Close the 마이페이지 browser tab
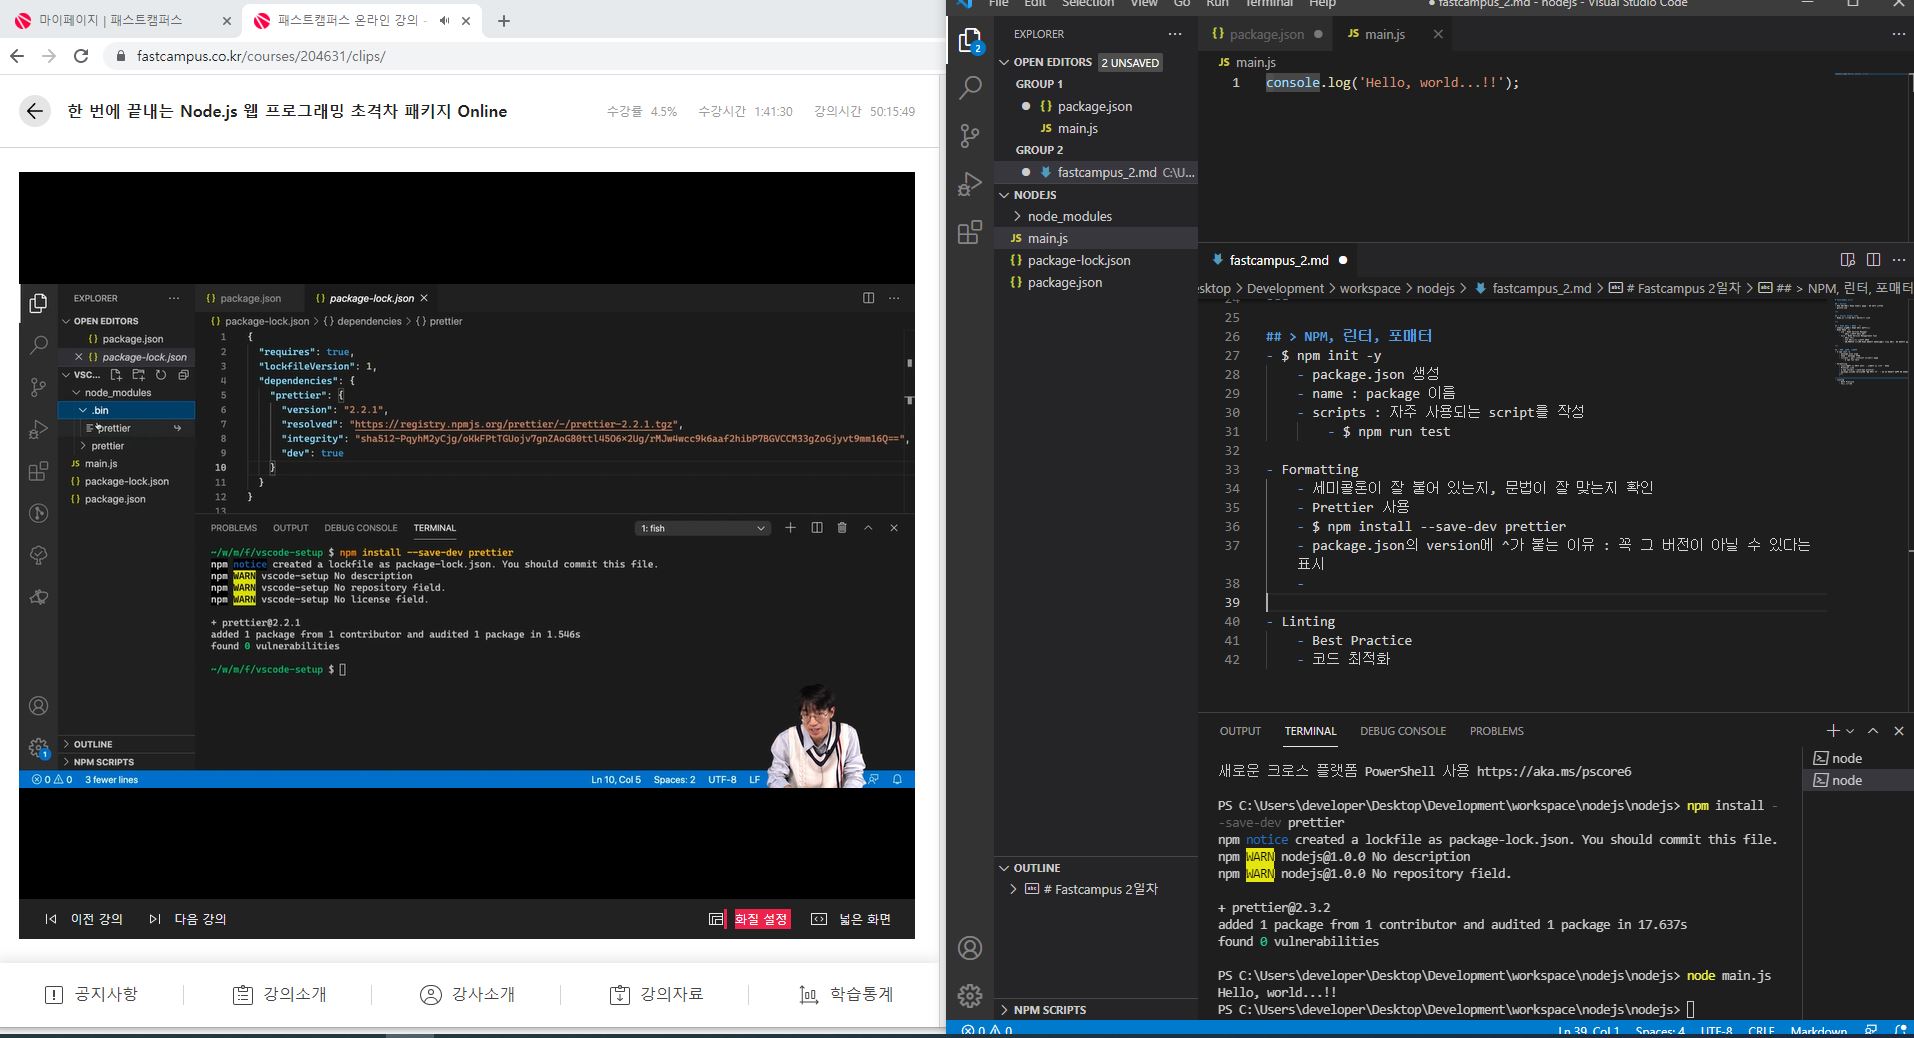Viewport: 1914px width, 1038px height. pos(227,21)
